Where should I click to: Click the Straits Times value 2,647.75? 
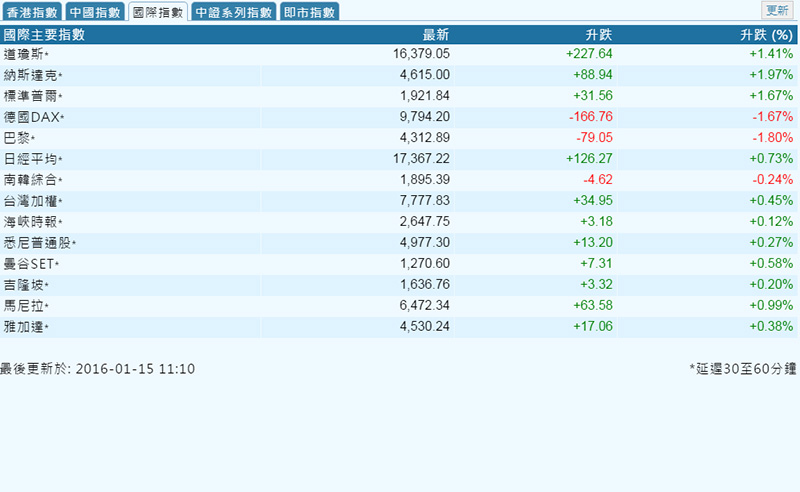(x=424, y=221)
